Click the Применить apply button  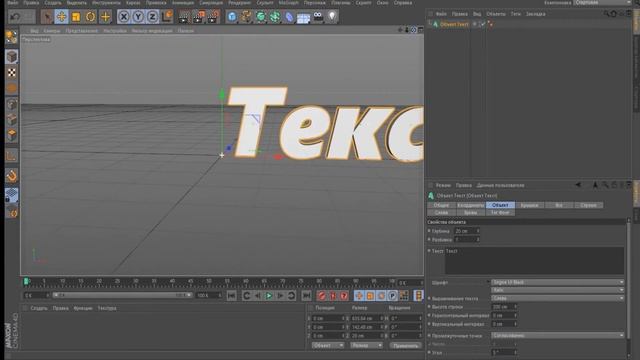[x=405, y=346]
